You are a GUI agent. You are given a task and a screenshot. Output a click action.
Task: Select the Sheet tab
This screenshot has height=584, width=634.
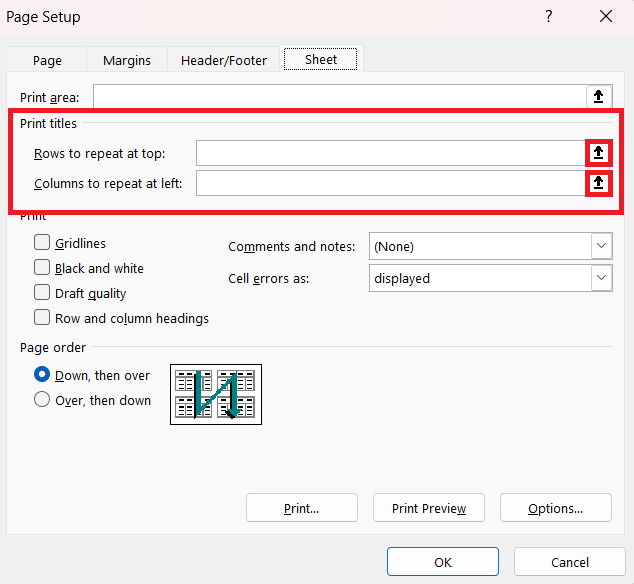click(321, 59)
